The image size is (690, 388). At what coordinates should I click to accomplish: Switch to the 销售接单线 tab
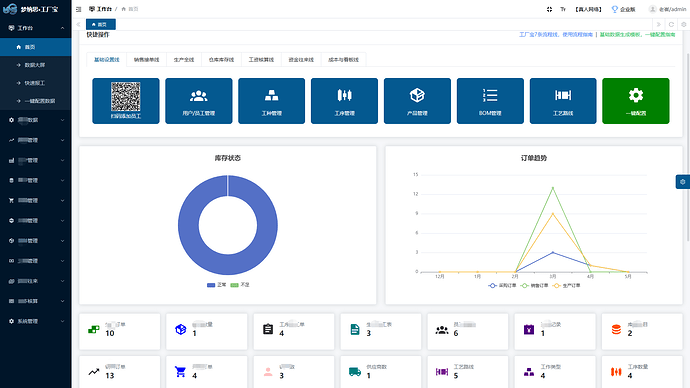[x=147, y=60]
